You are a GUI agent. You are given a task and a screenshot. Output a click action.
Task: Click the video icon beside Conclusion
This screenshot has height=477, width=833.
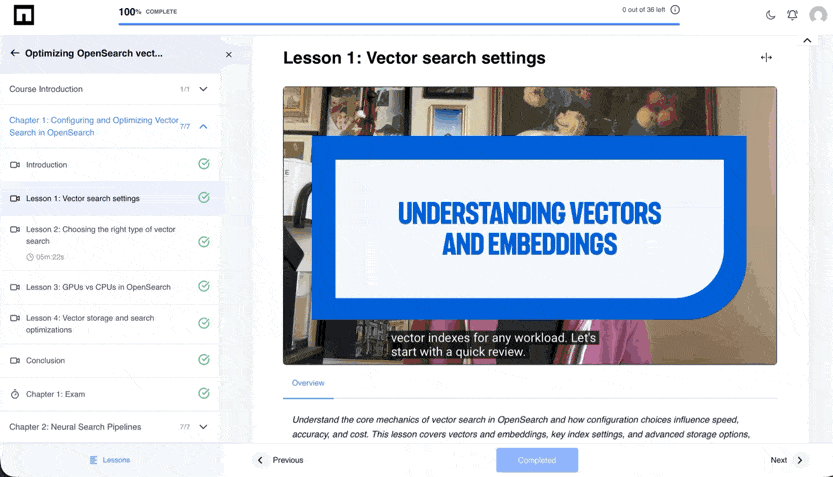tap(15, 360)
